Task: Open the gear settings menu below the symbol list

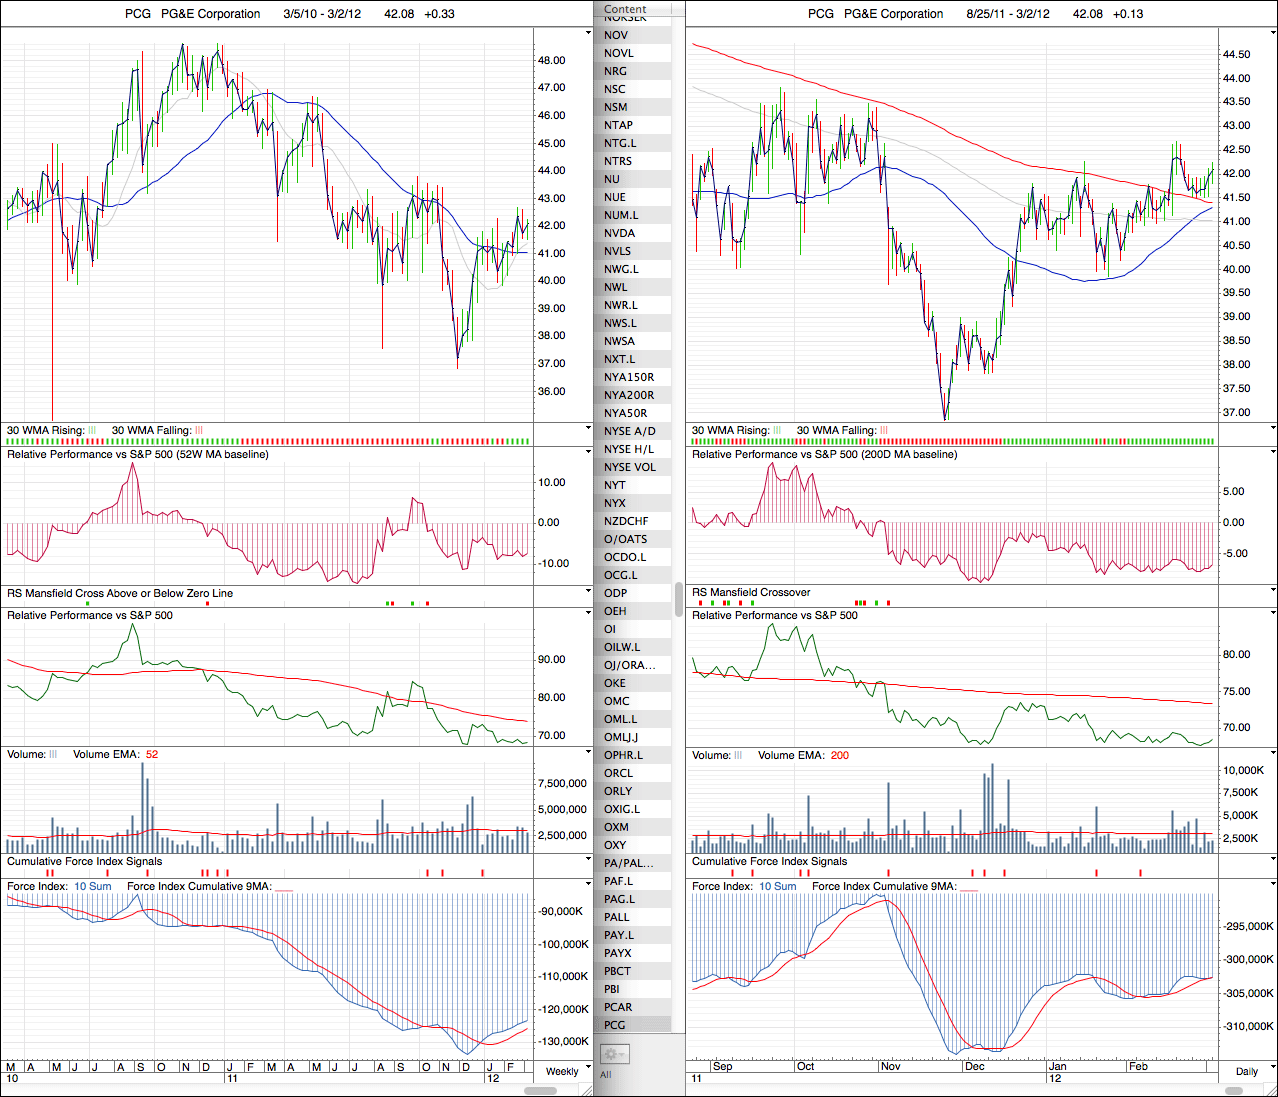Action: pyautogui.click(x=613, y=1054)
